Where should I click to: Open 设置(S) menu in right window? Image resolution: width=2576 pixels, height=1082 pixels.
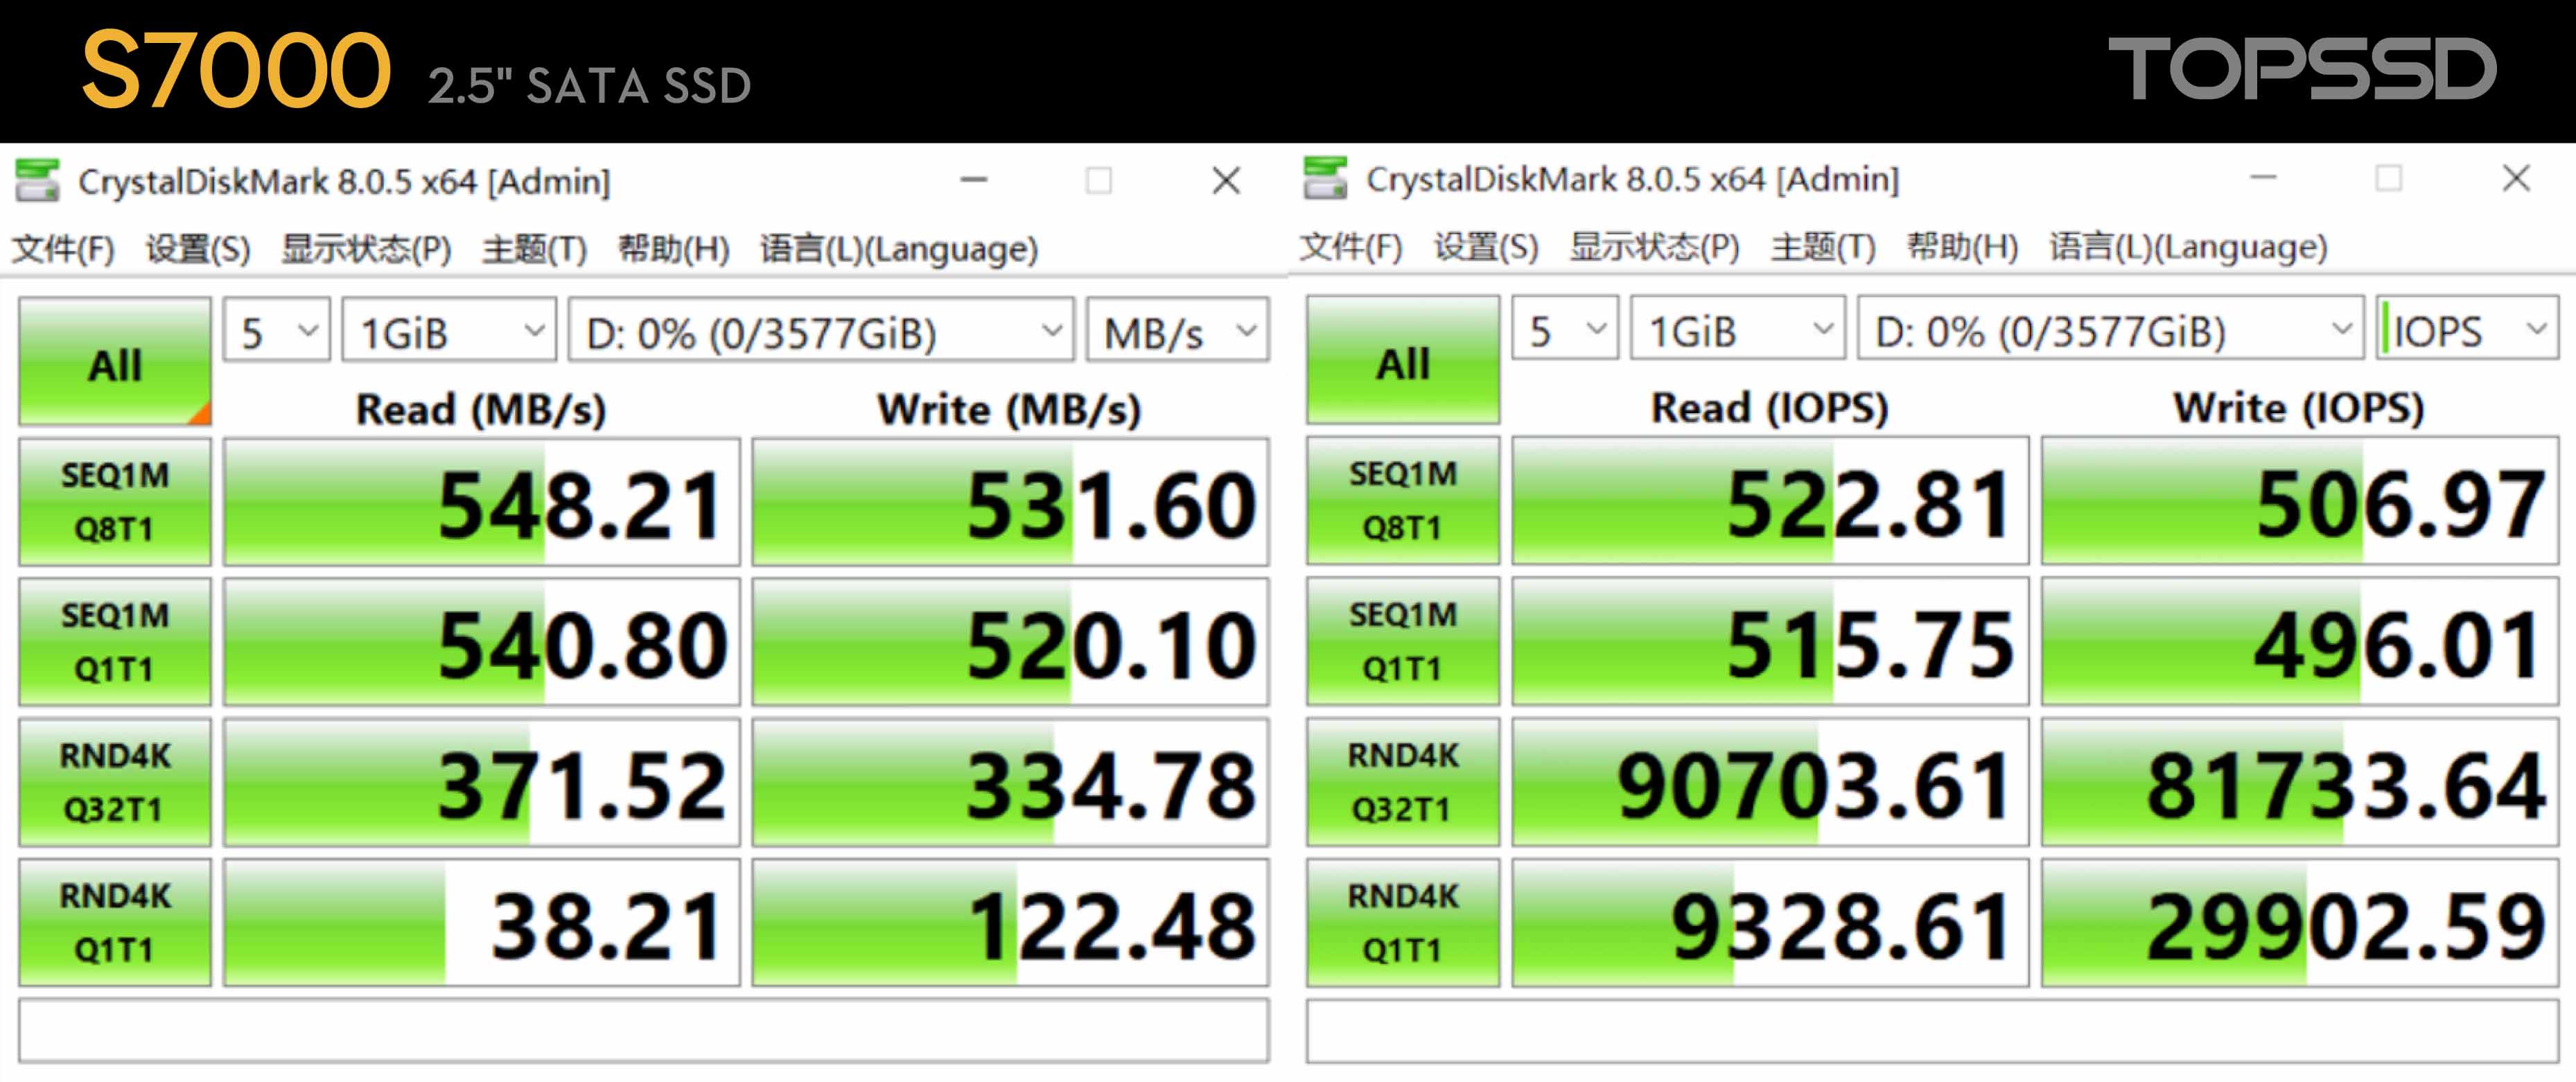pyautogui.click(x=1486, y=246)
